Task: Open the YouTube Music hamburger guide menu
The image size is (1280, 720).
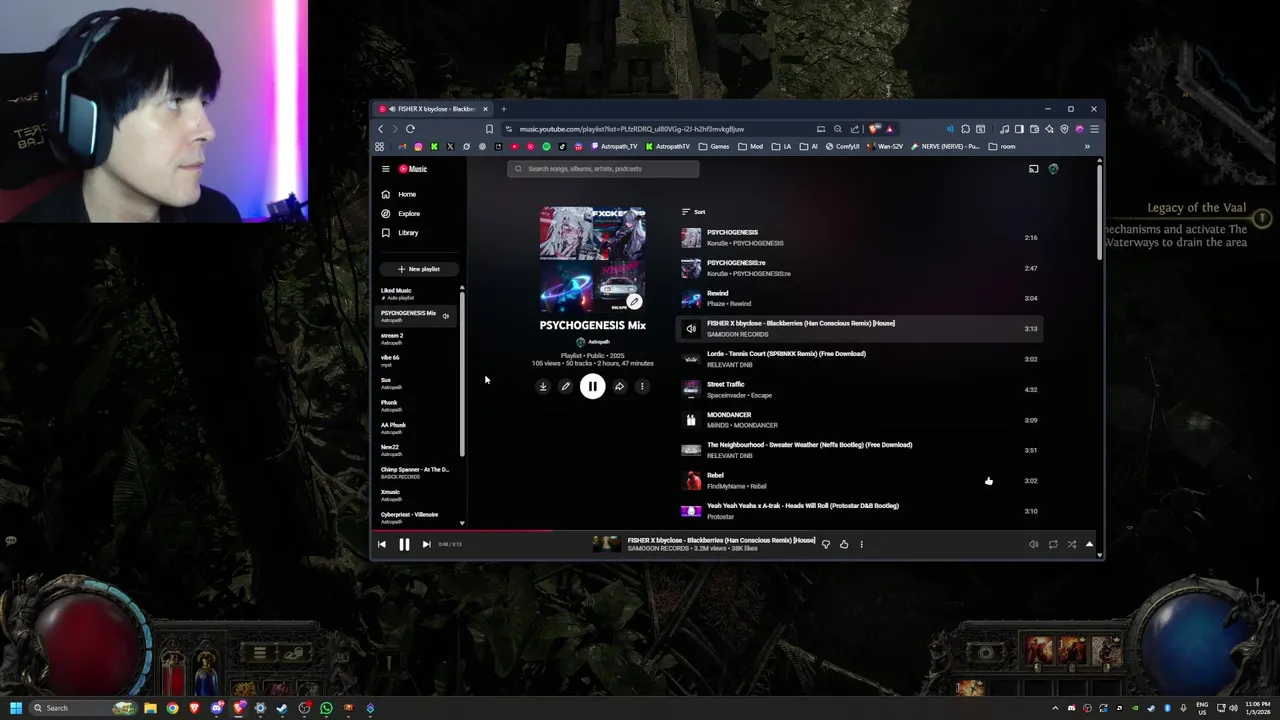Action: (x=385, y=169)
